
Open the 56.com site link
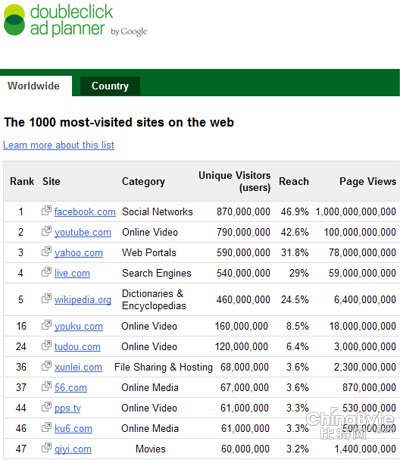(x=71, y=388)
